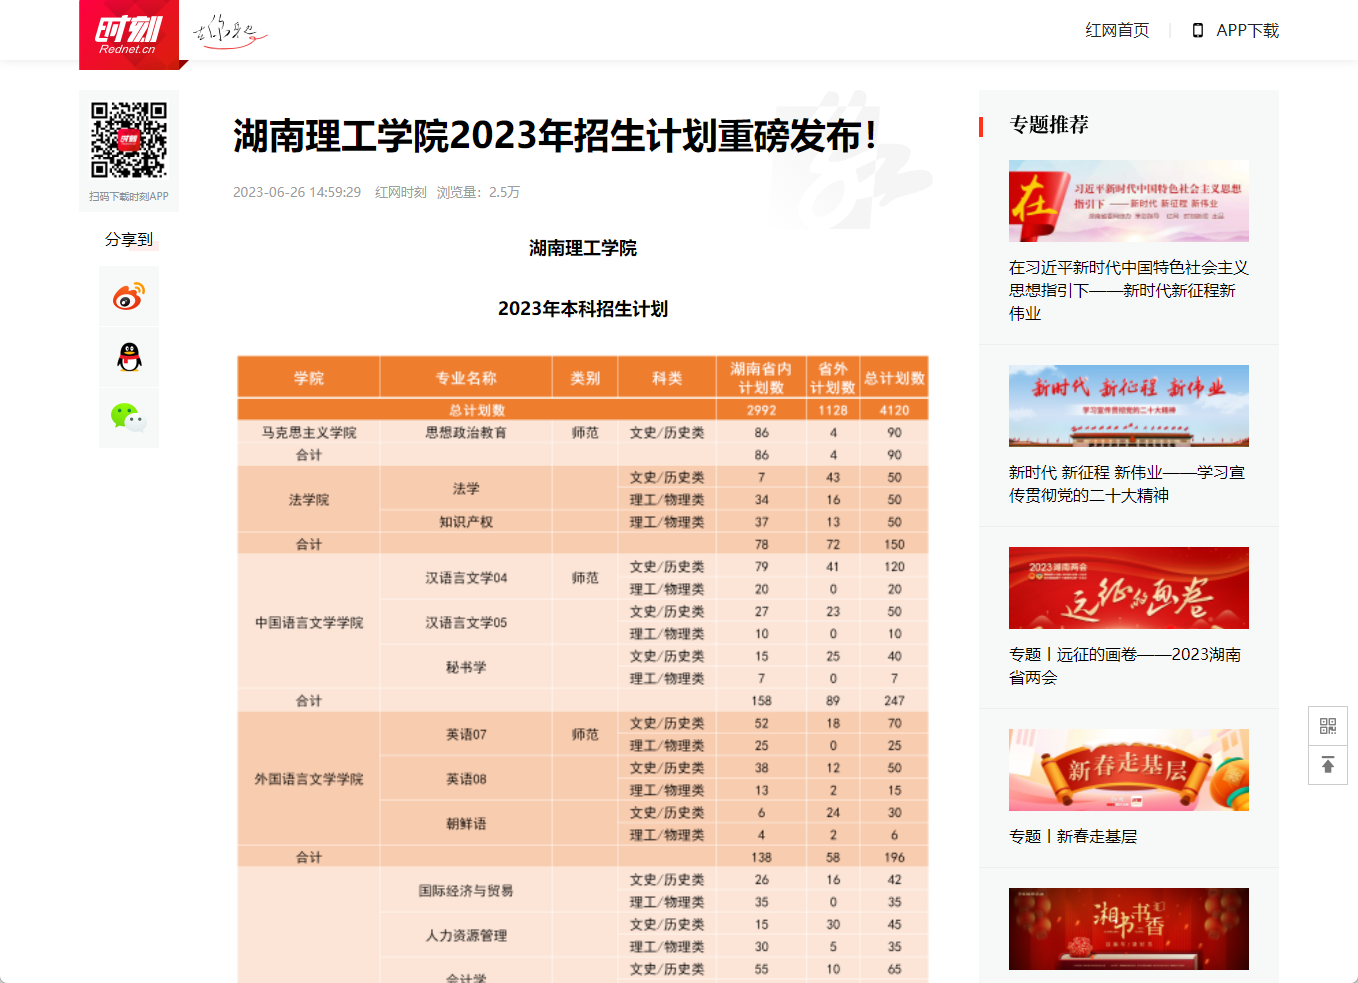
Task: Open 专题丨远征的画卷 2023湖南省两会 link
Action: (1125, 666)
